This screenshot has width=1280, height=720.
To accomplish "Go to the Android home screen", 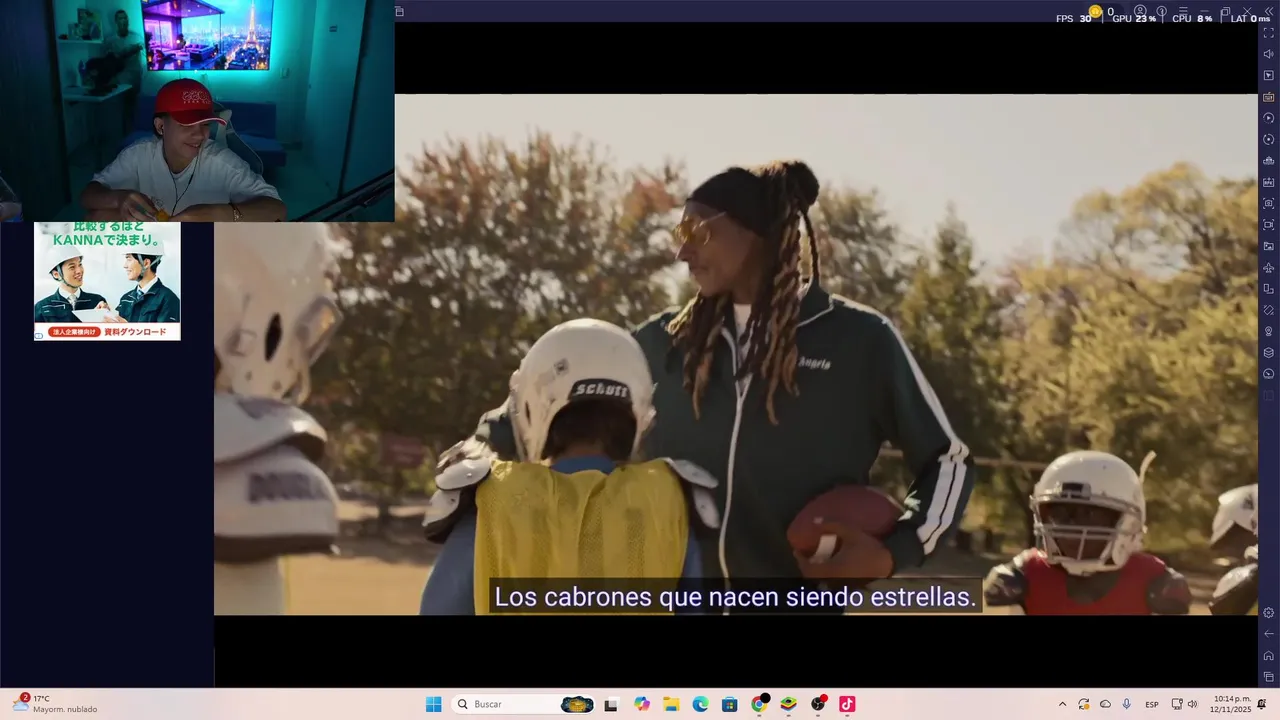I will [x=1269, y=656].
